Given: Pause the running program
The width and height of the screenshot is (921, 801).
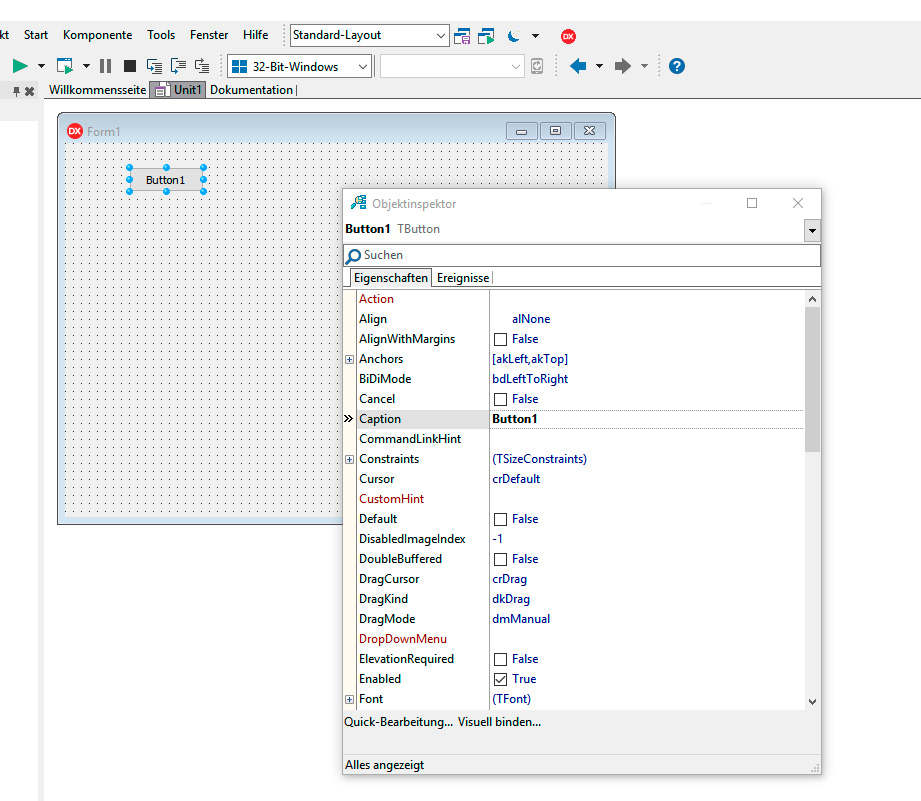Looking at the screenshot, I should click(106, 66).
